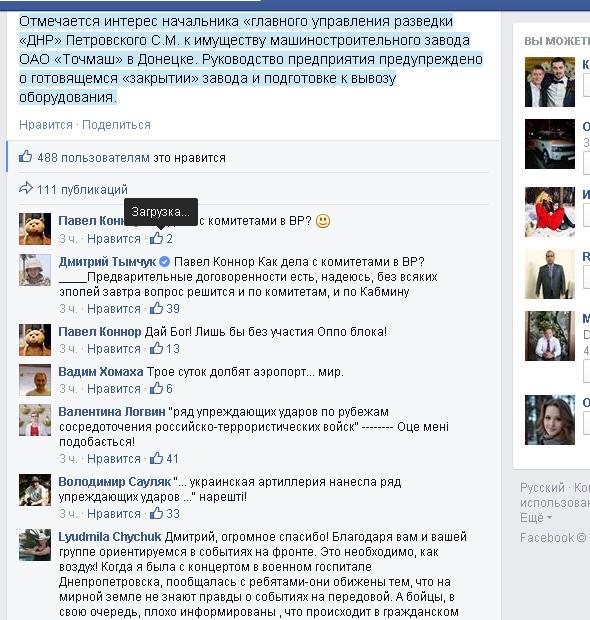This screenshot has height=620, width=590.
Task: Click thumb icon showing 41 likes
Action: (x=157, y=458)
